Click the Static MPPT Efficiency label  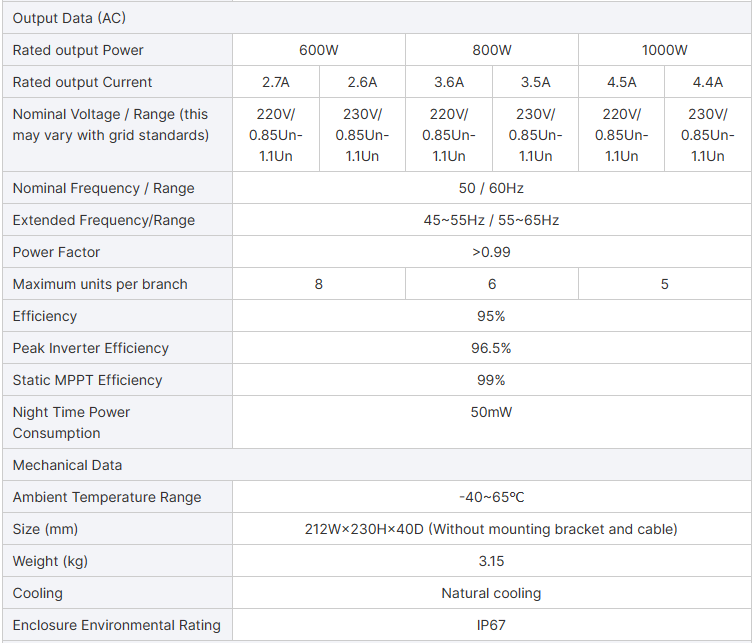tap(87, 380)
